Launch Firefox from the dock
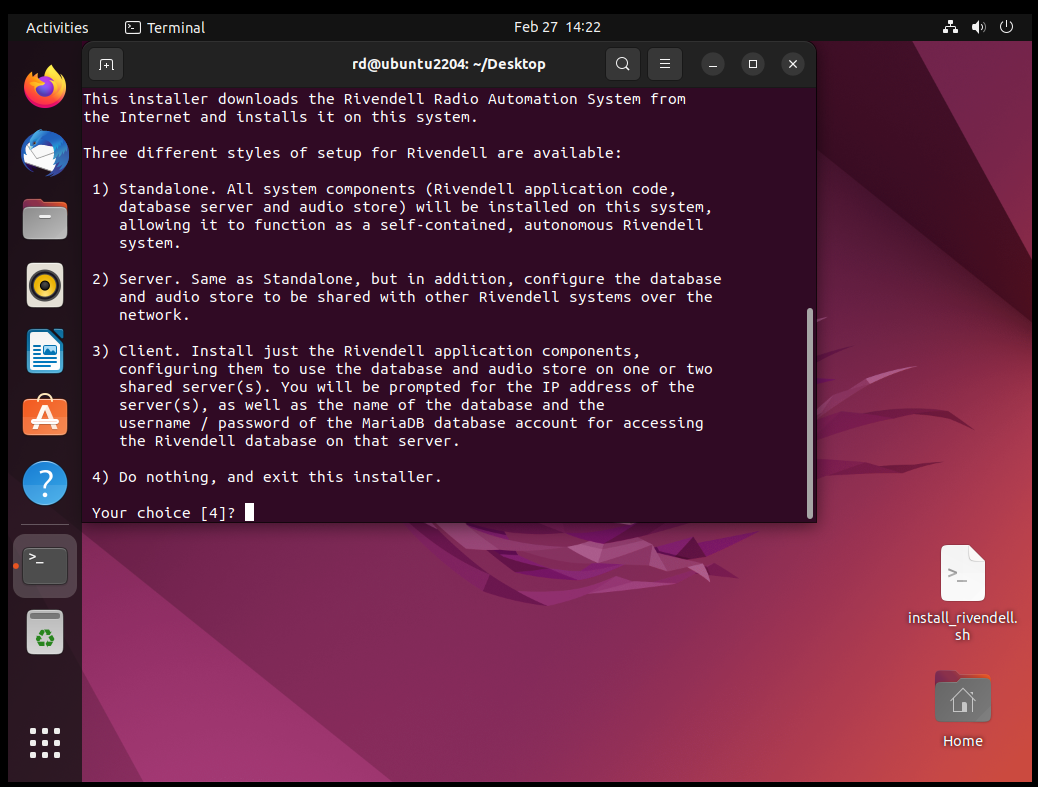Screen dimensions: 1038x787 click(x=45, y=88)
